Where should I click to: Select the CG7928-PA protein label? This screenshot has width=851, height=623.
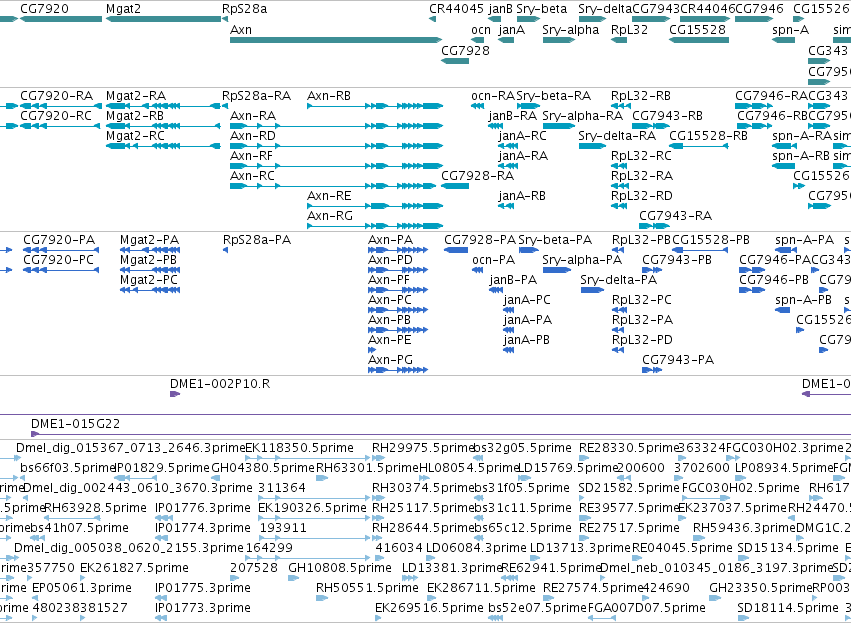(480, 240)
